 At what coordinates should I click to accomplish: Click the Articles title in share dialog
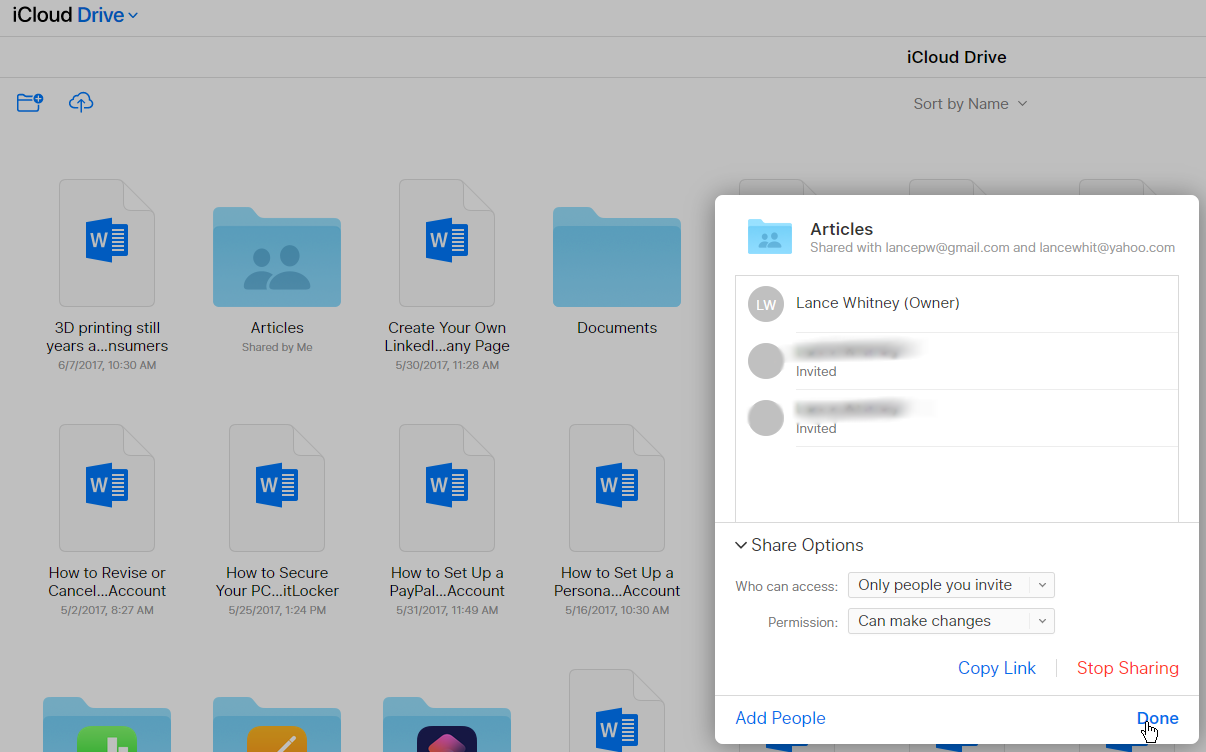[x=841, y=229]
